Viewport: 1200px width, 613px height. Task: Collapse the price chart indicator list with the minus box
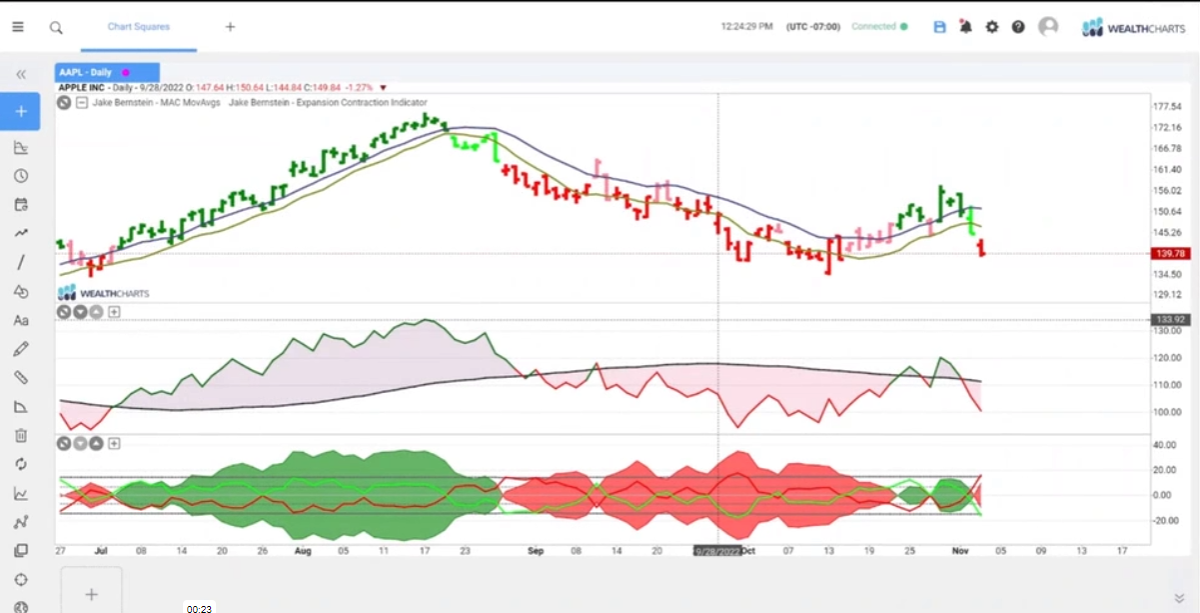pyautogui.click(x=82, y=102)
